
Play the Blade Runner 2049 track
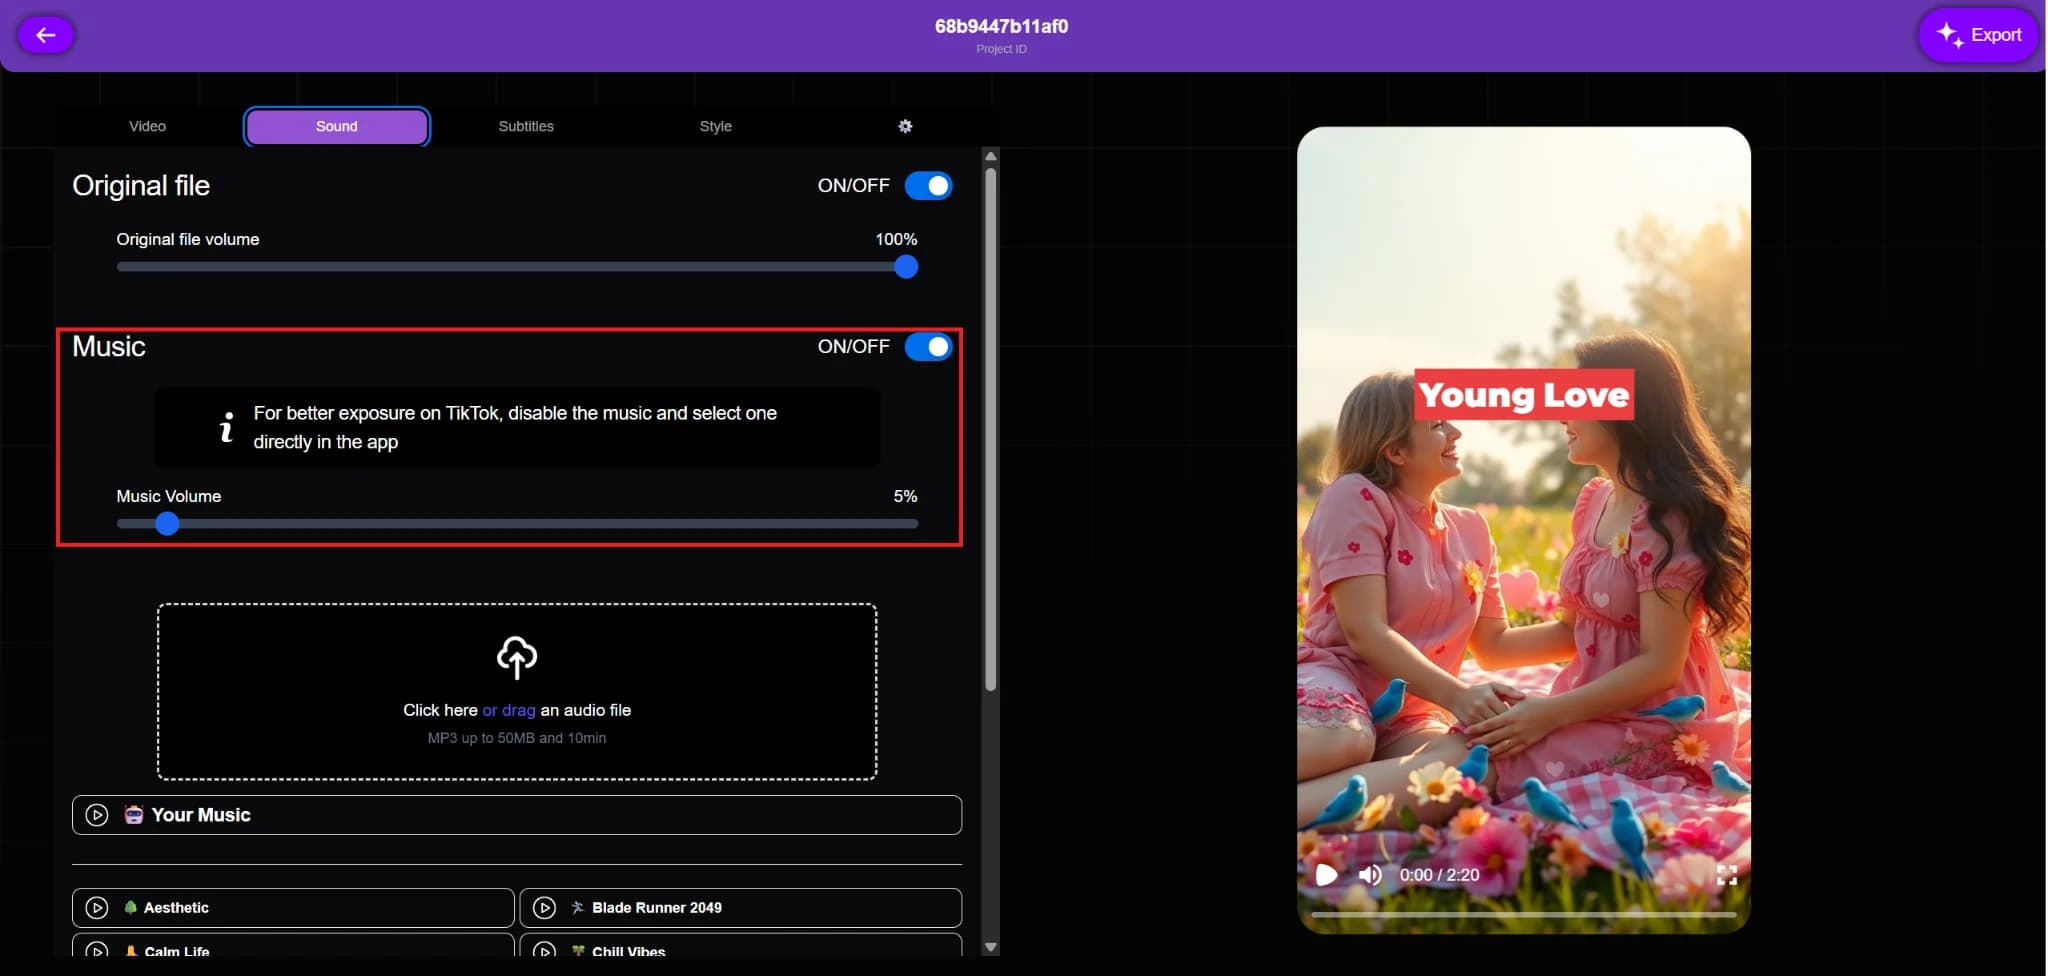coord(544,907)
